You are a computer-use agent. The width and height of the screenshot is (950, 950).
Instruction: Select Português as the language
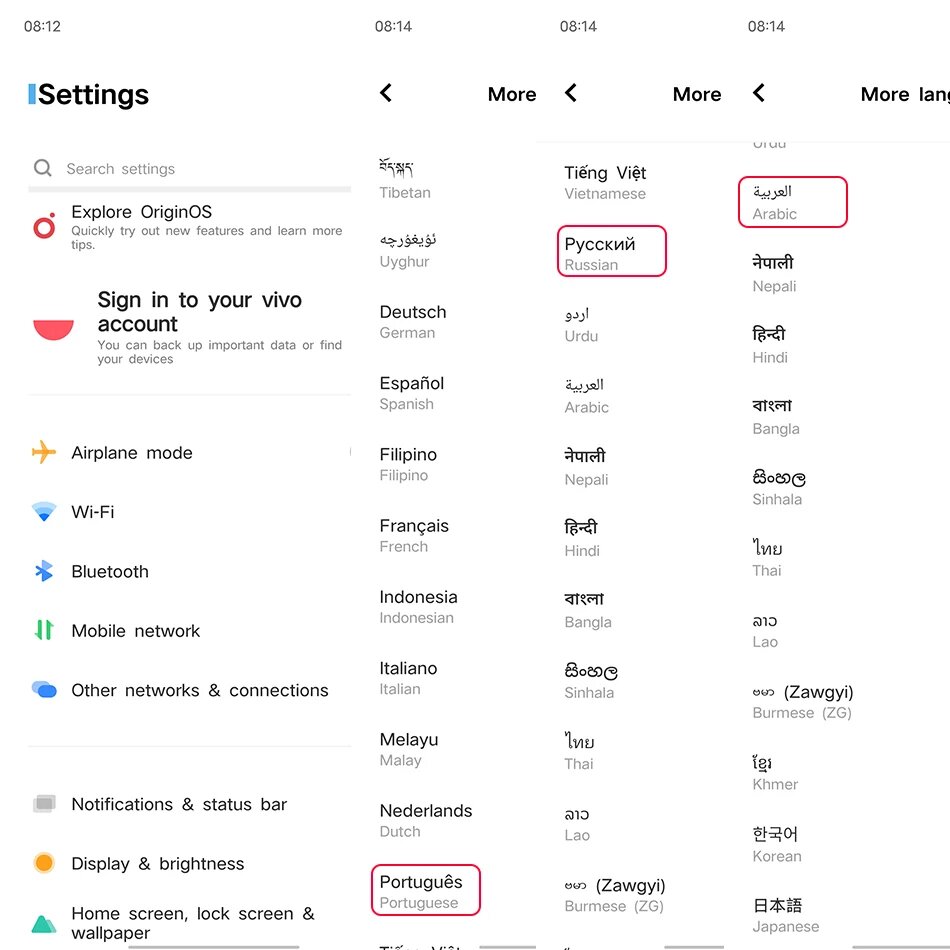pyautogui.click(x=425, y=891)
